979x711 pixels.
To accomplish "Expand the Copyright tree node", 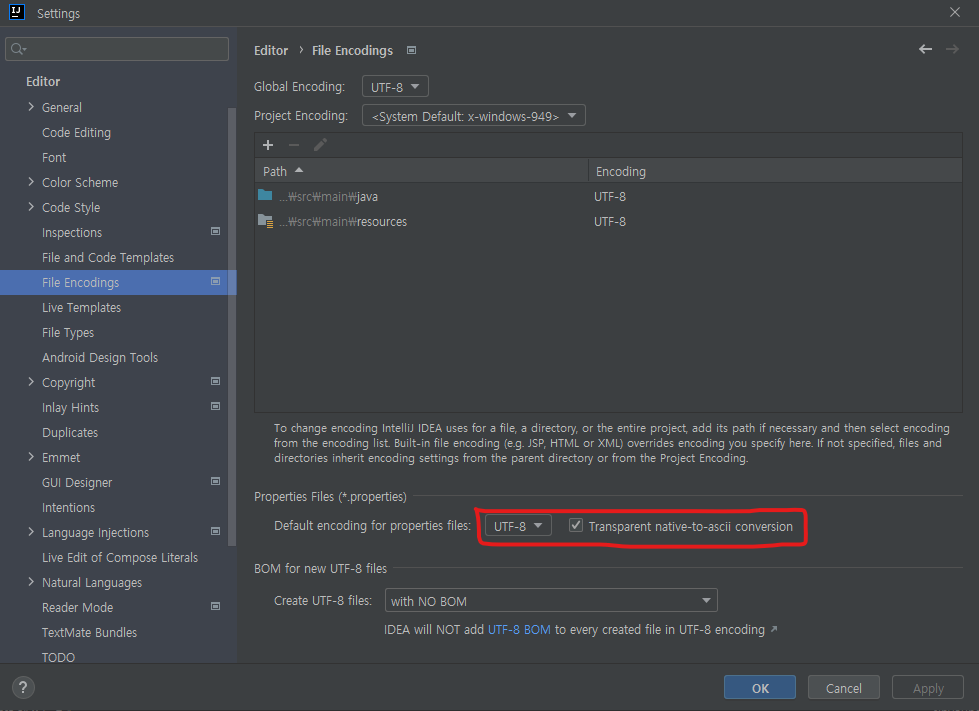I will [x=31, y=381].
